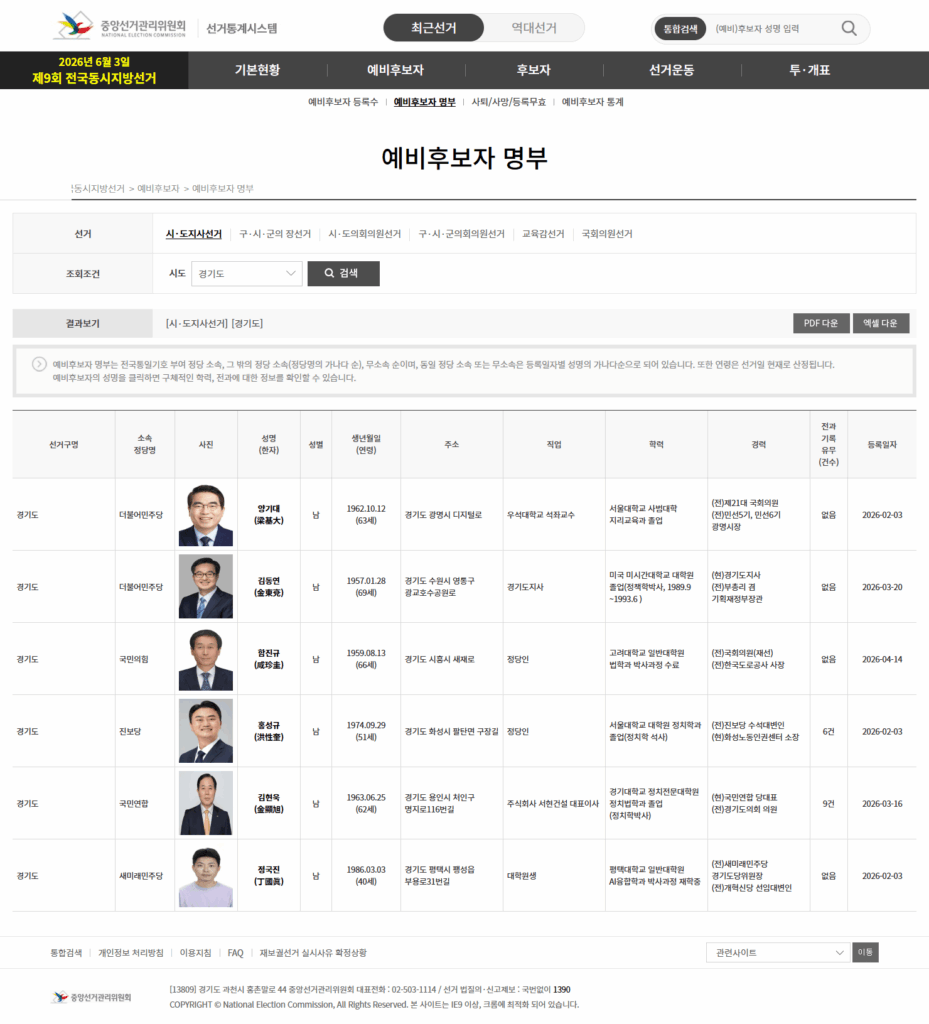Click candidate name 김현욱
The height and width of the screenshot is (1024, 929).
tap(268, 803)
